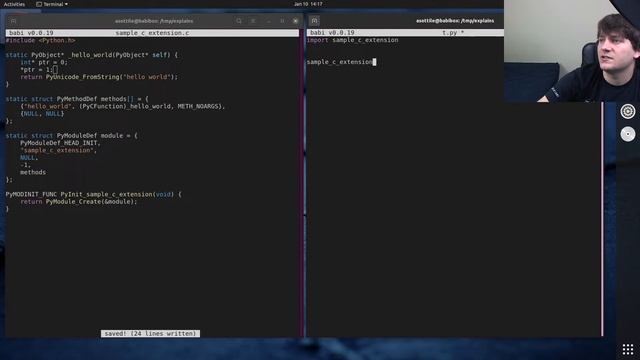
Task: Click the '*ptr = 1;' line
Action: point(37,70)
